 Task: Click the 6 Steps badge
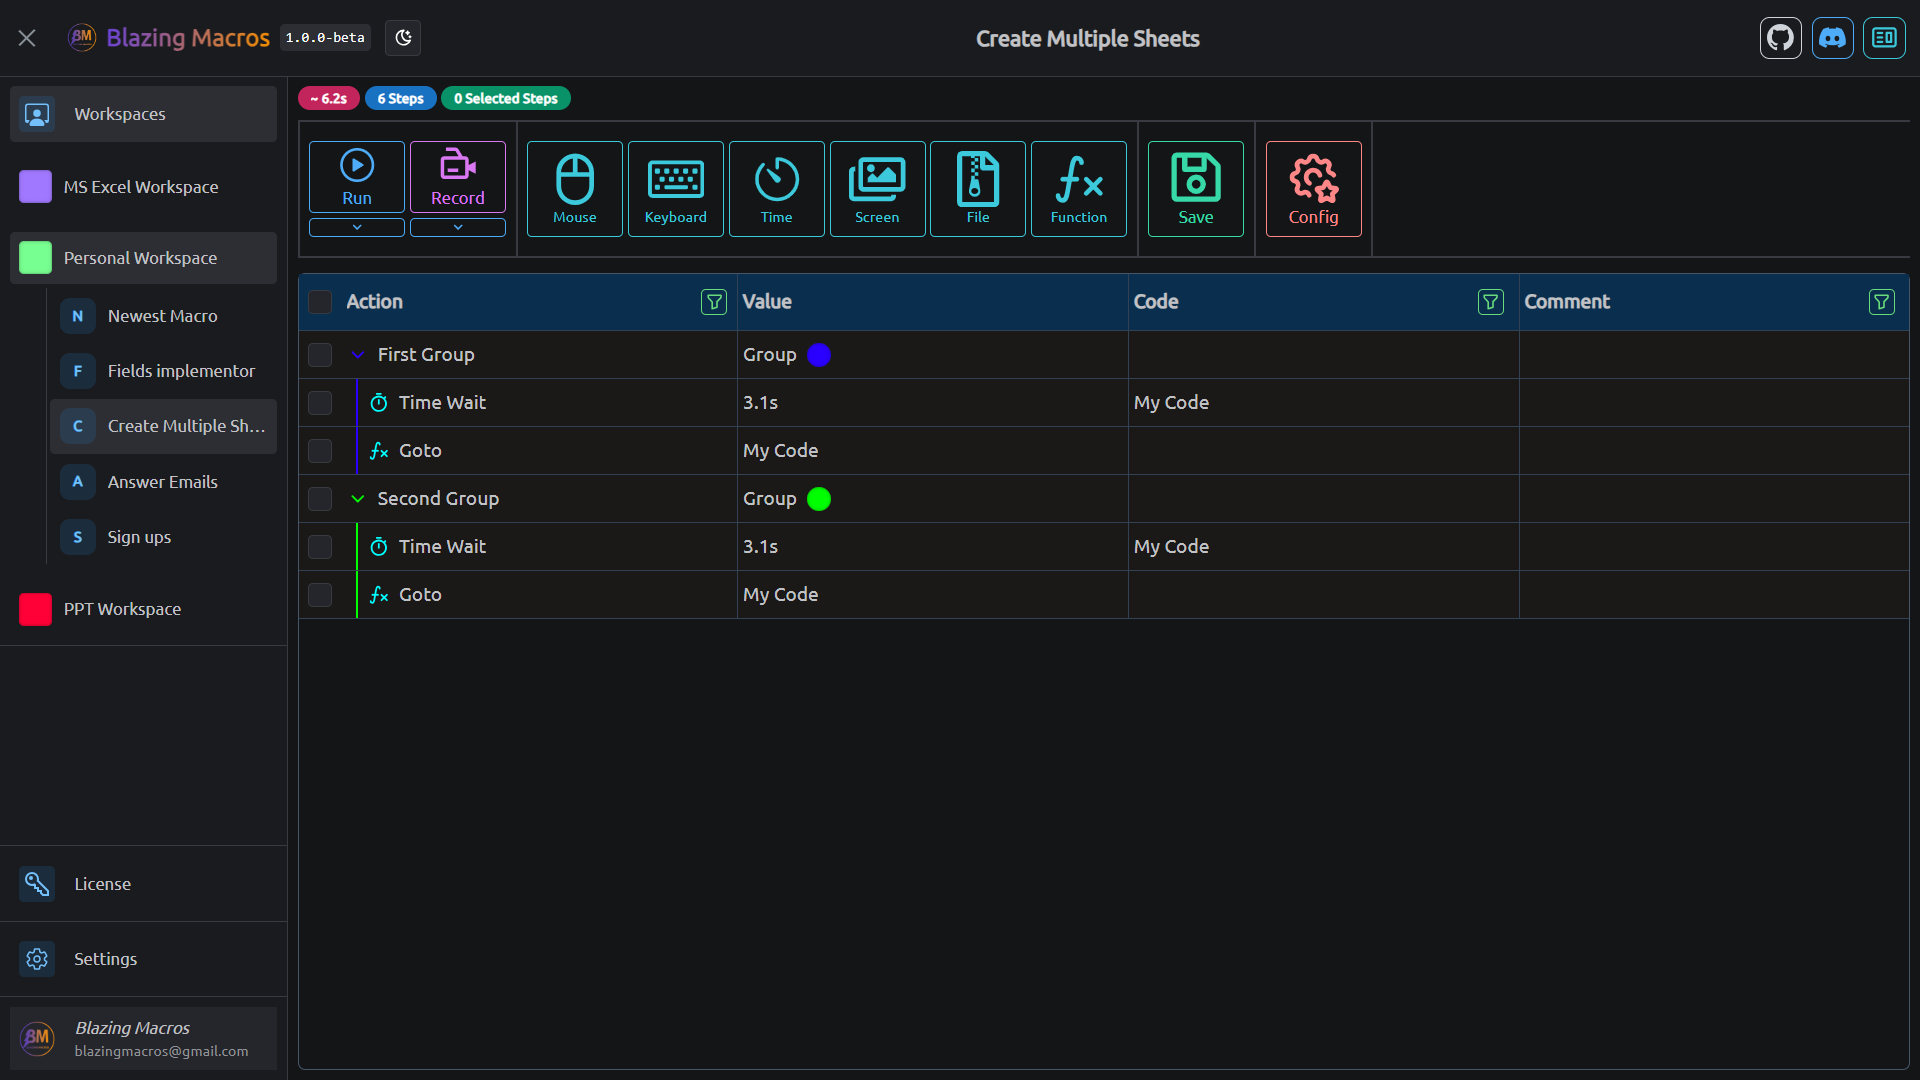[x=401, y=98]
